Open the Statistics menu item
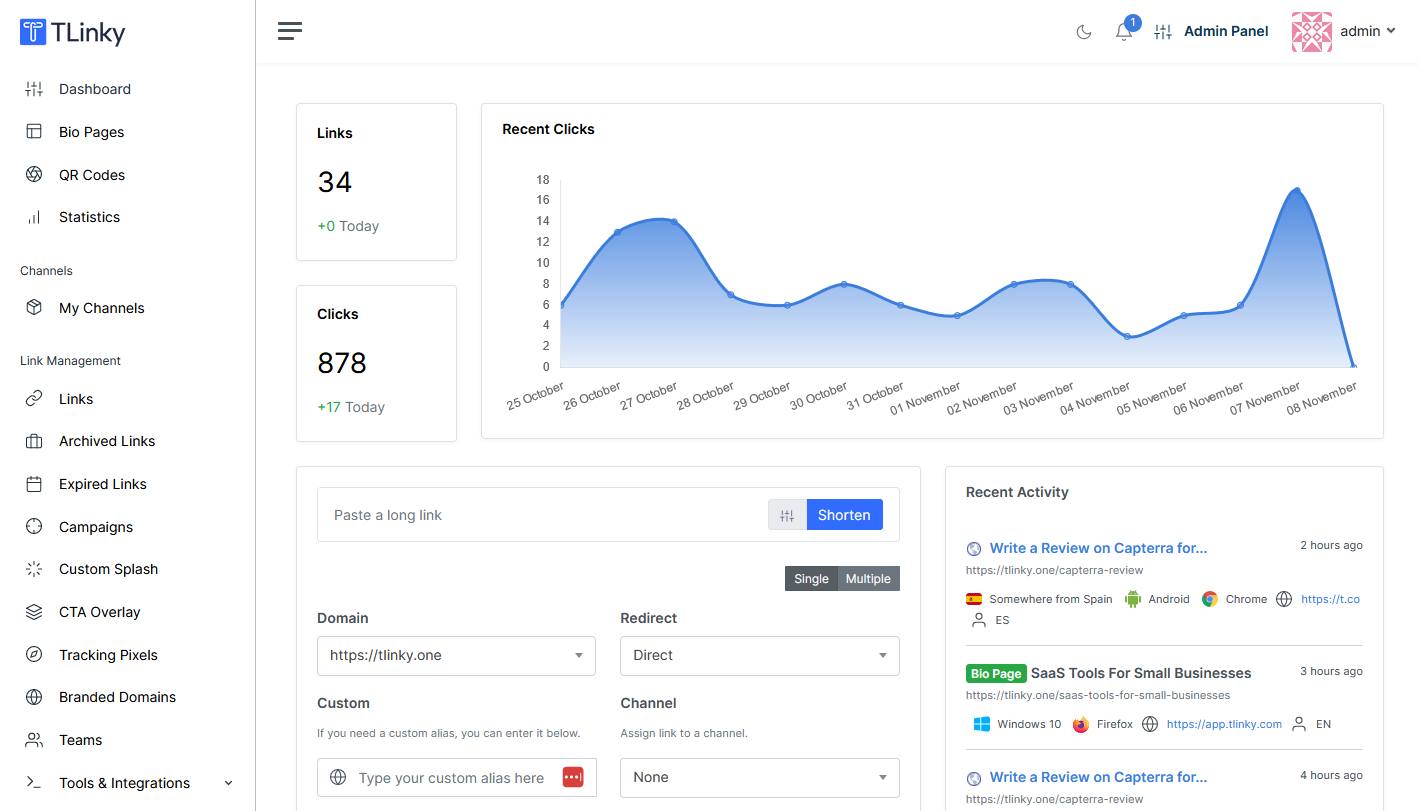This screenshot has width=1418, height=811. [x=89, y=217]
